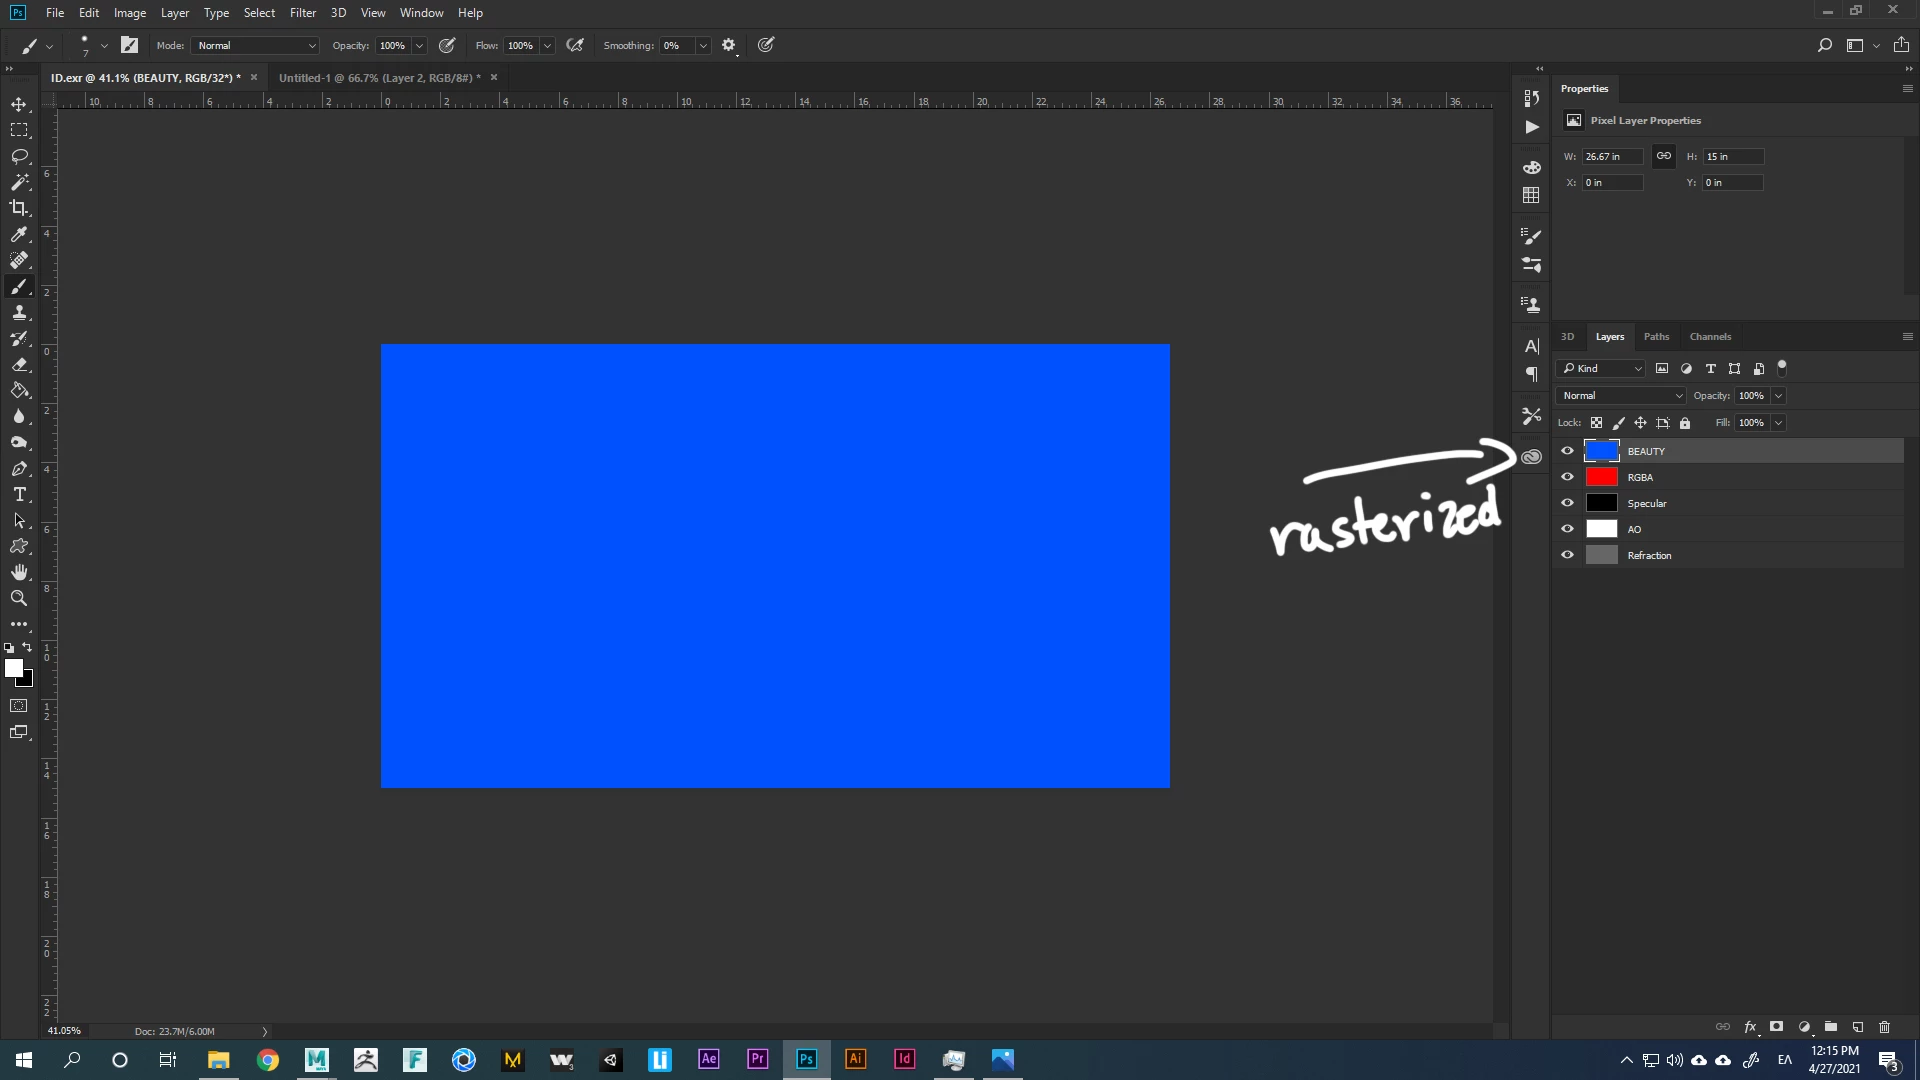This screenshot has height=1080, width=1920.
Task: Select the Hand tool
Action: (19, 572)
